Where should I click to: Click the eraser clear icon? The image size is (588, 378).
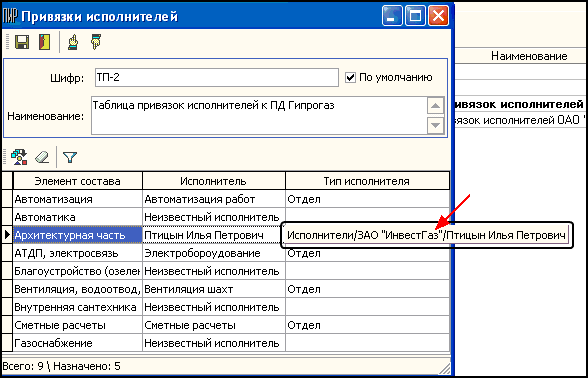point(42,157)
